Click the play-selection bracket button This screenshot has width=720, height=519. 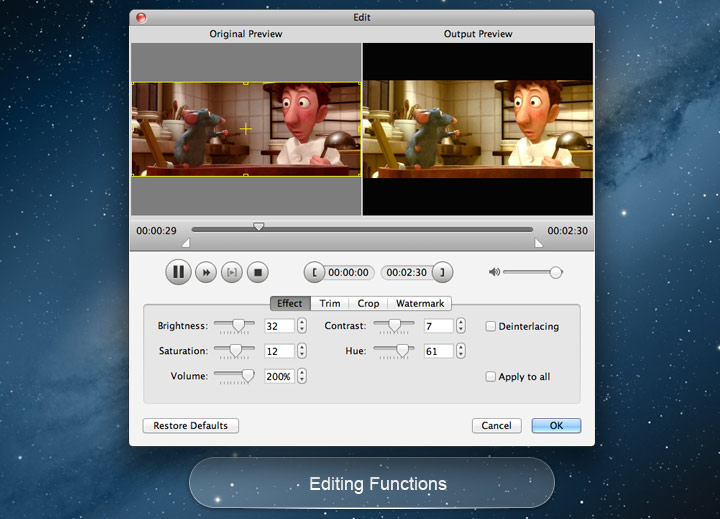(x=232, y=272)
